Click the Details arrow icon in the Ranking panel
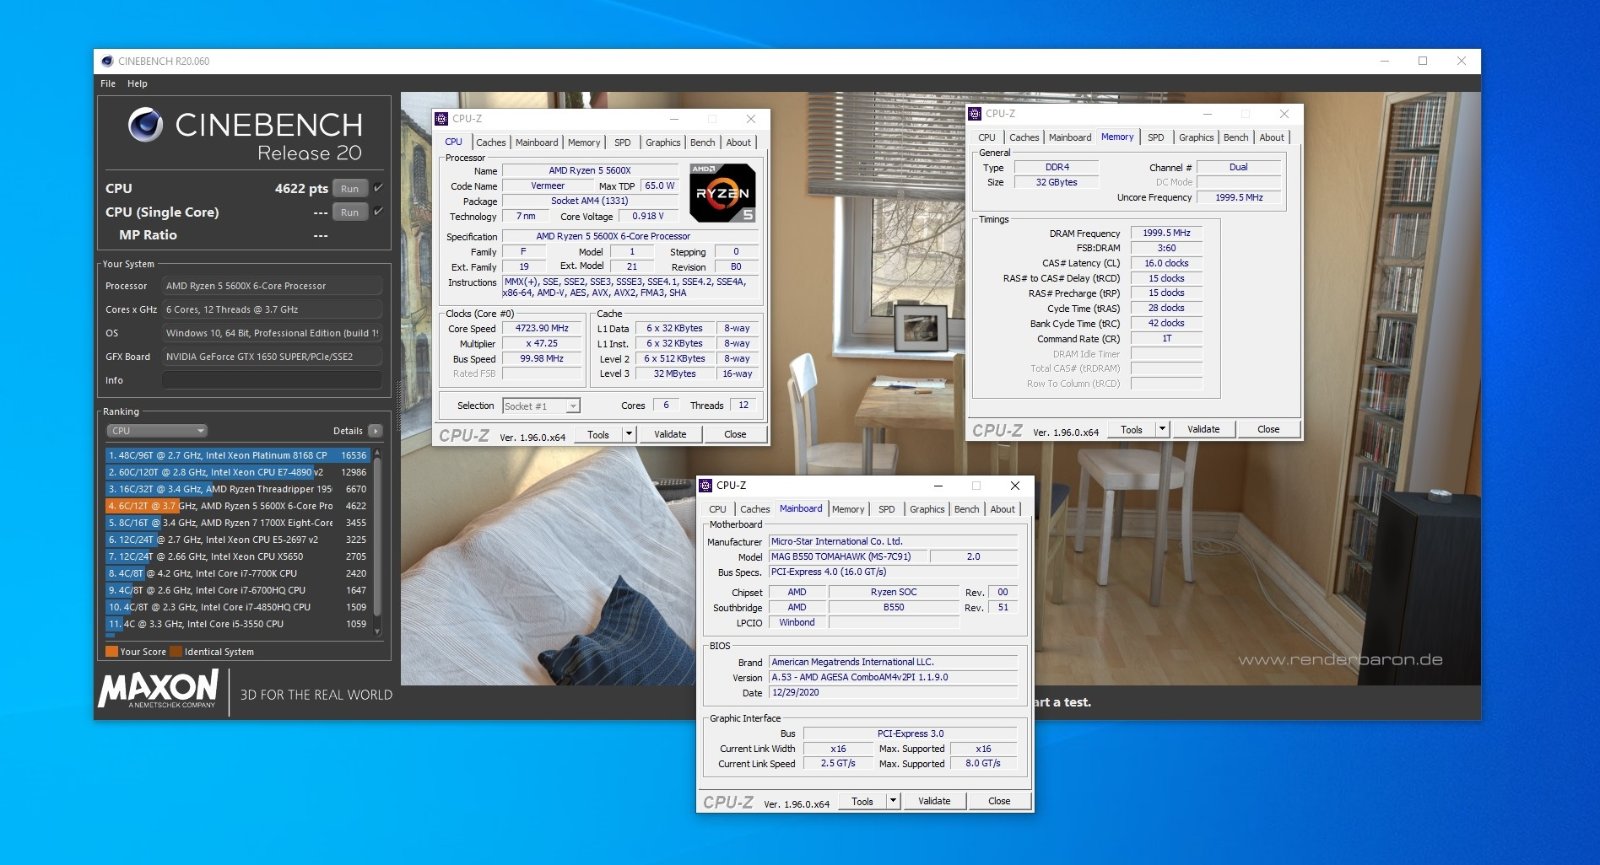 (x=375, y=431)
